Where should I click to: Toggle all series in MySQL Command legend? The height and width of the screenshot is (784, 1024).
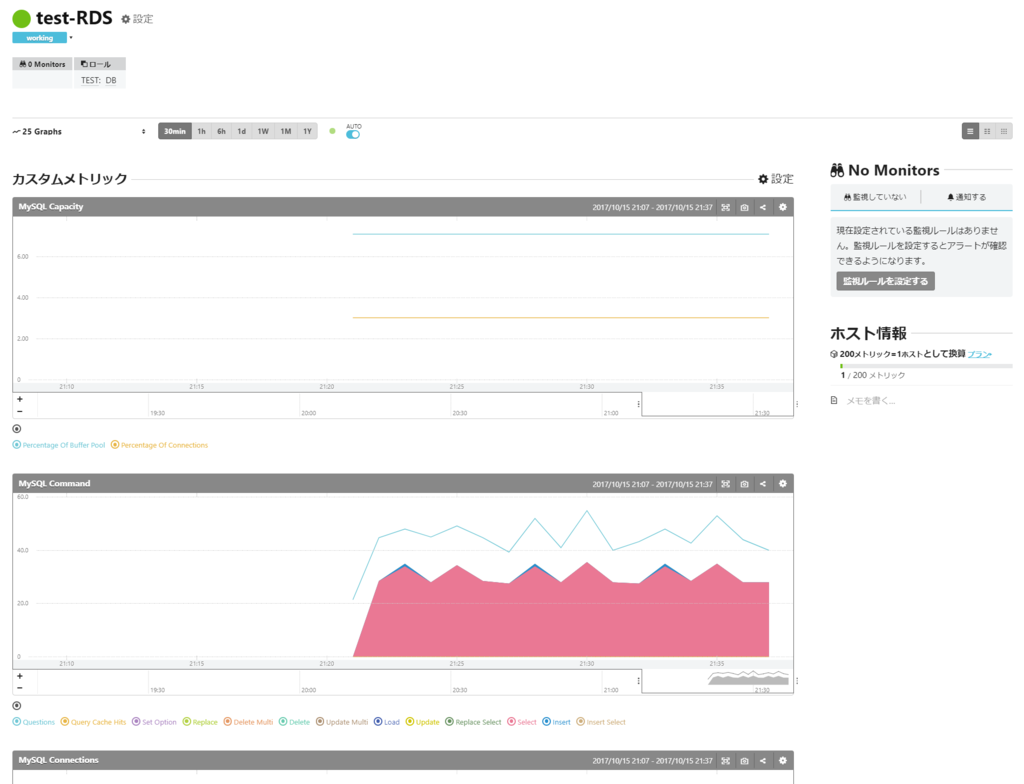(x=17, y=706)
